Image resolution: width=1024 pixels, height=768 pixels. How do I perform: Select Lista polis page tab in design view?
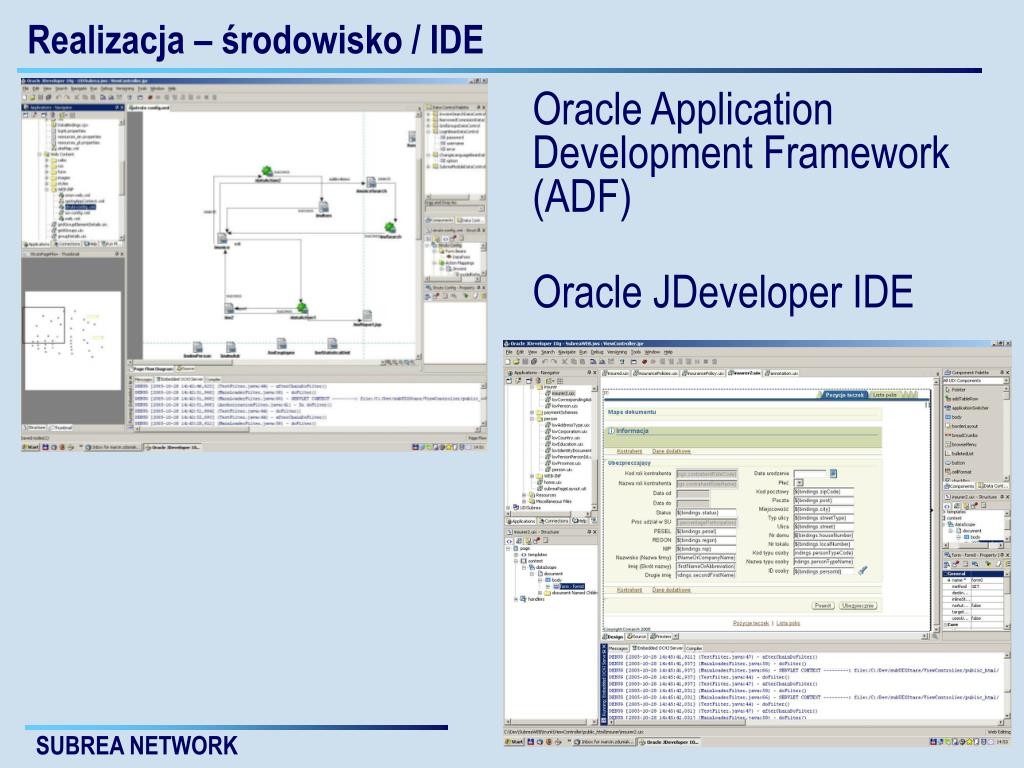tap(885, 395)
